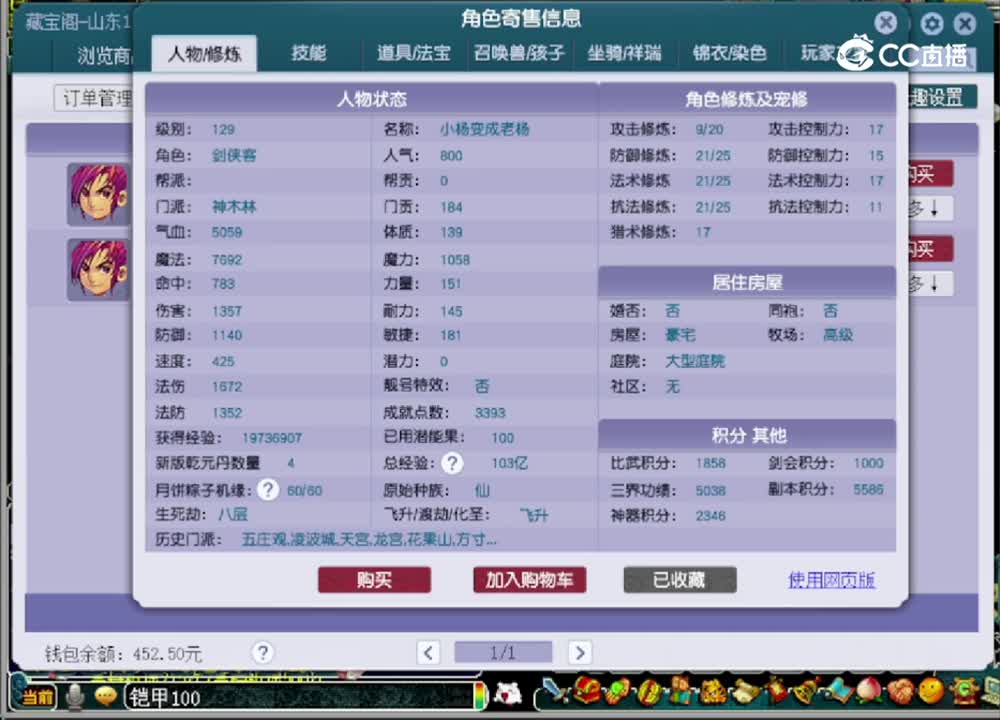Open 使用网页版 link
This screenshot has height=720, width=1000.
coord(831,580)
